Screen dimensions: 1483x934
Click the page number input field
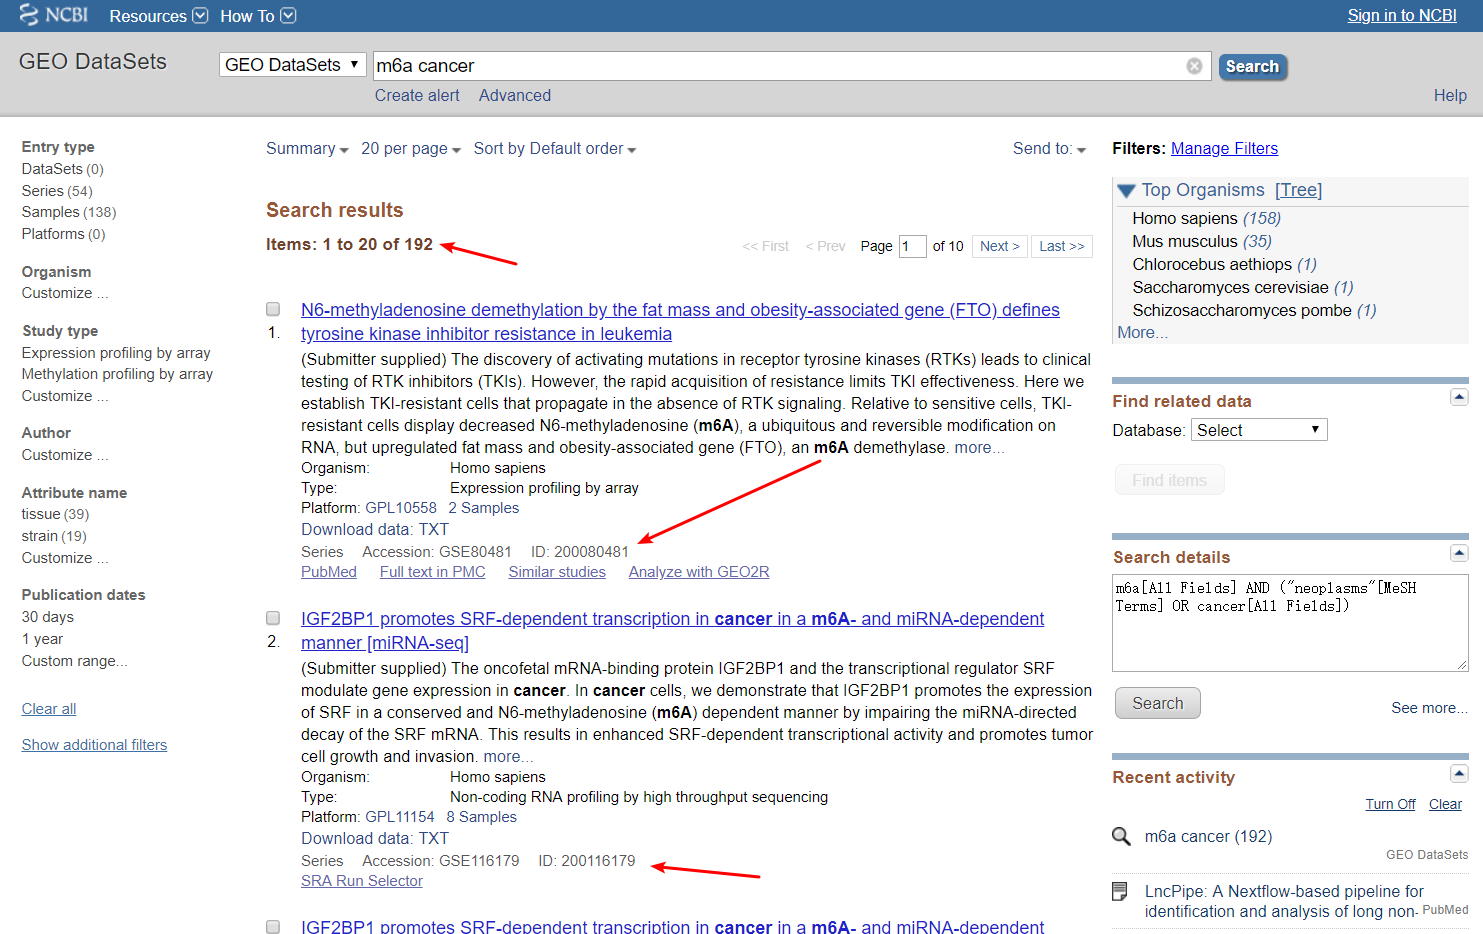tap(912, 247)
